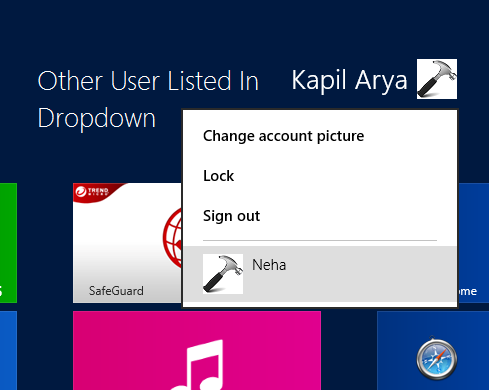
Task: Click the white music note icon
Action: click(197, 365)
